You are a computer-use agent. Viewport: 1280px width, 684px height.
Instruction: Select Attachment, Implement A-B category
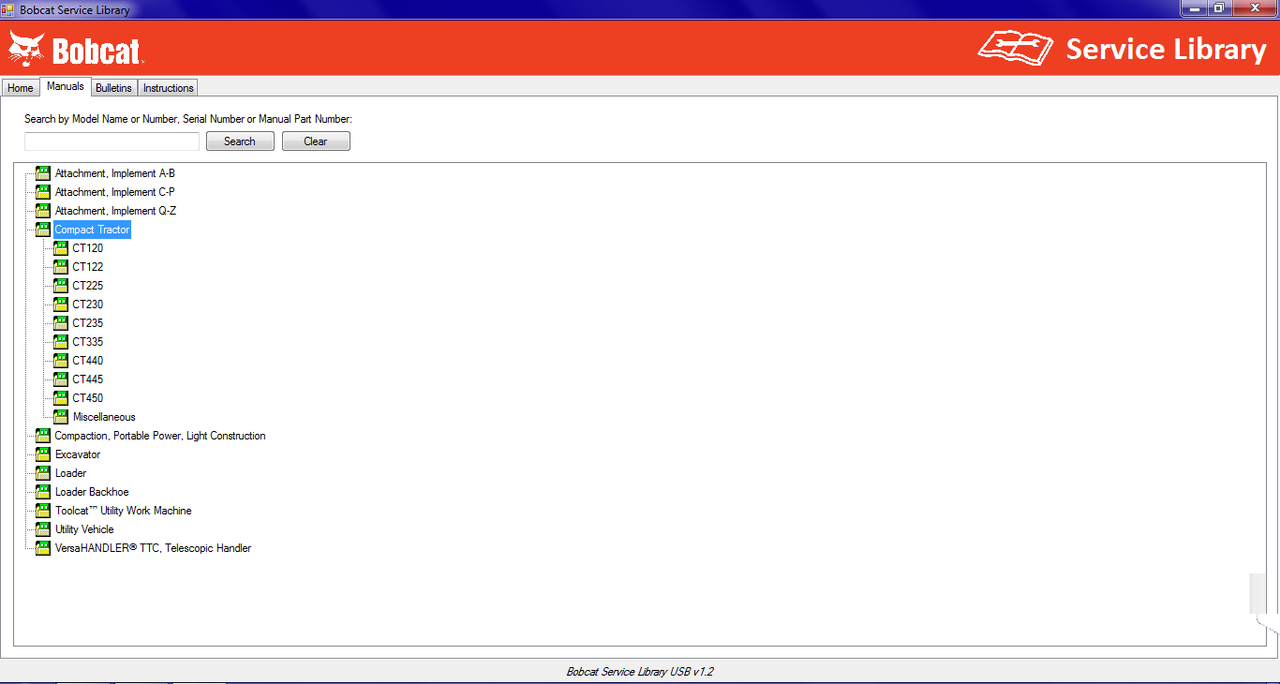115,173
